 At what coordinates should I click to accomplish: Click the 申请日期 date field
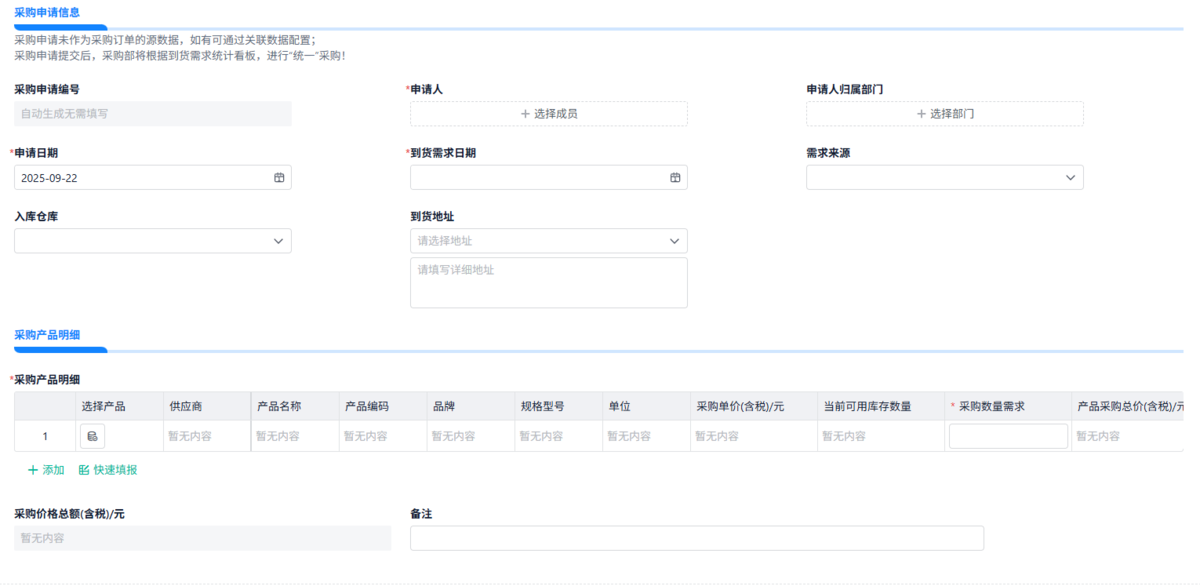point(140,177)
